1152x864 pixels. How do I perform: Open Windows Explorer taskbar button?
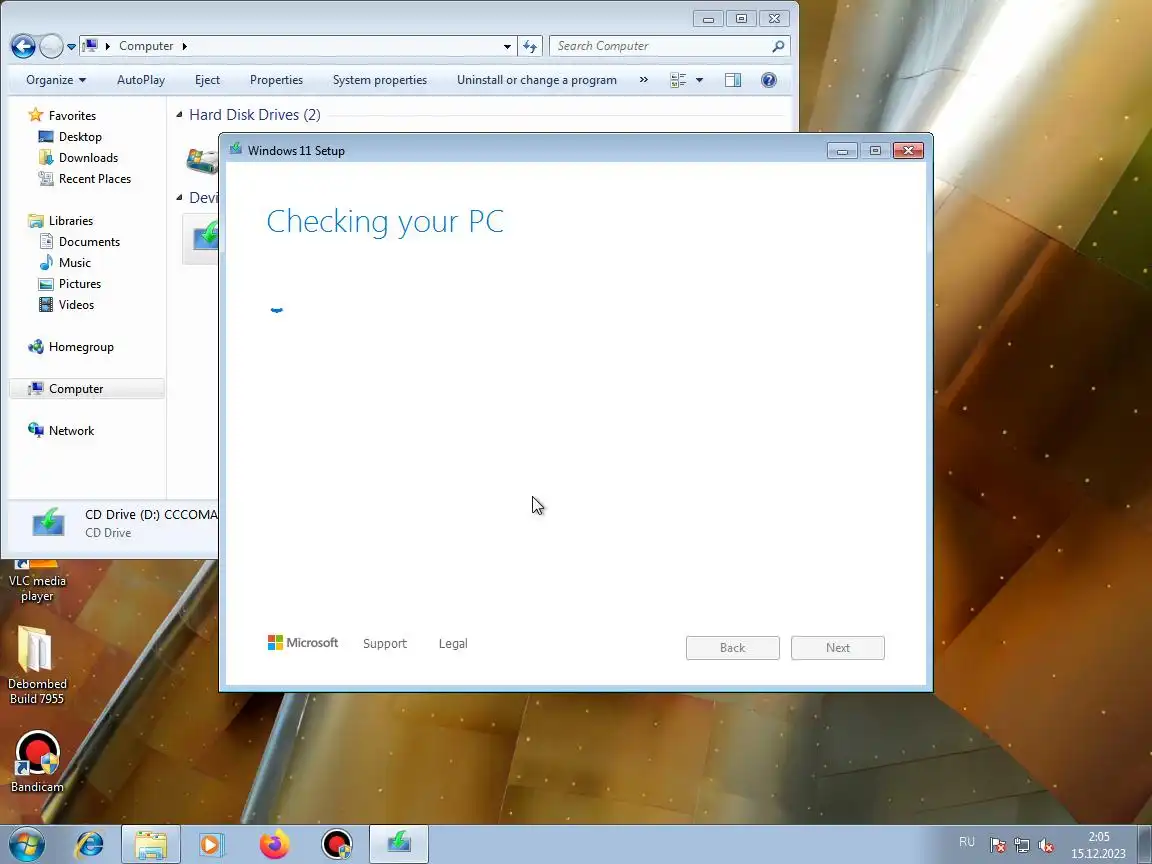[x=151, y=844]
